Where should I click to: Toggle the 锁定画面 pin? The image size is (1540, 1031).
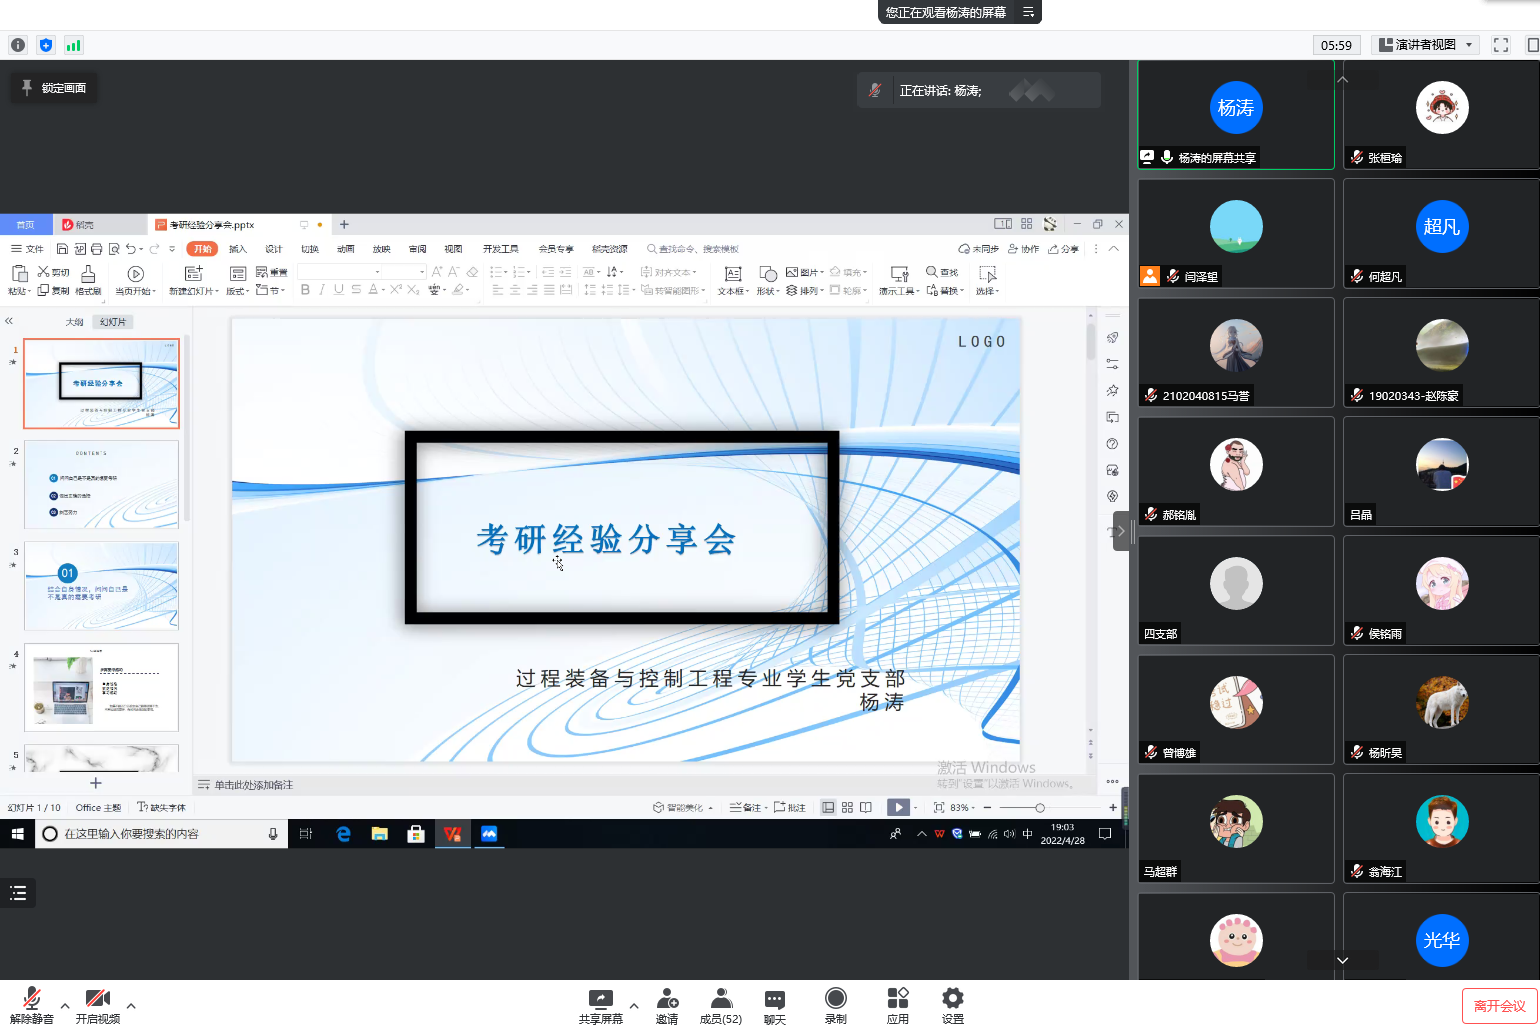(54, 88)
